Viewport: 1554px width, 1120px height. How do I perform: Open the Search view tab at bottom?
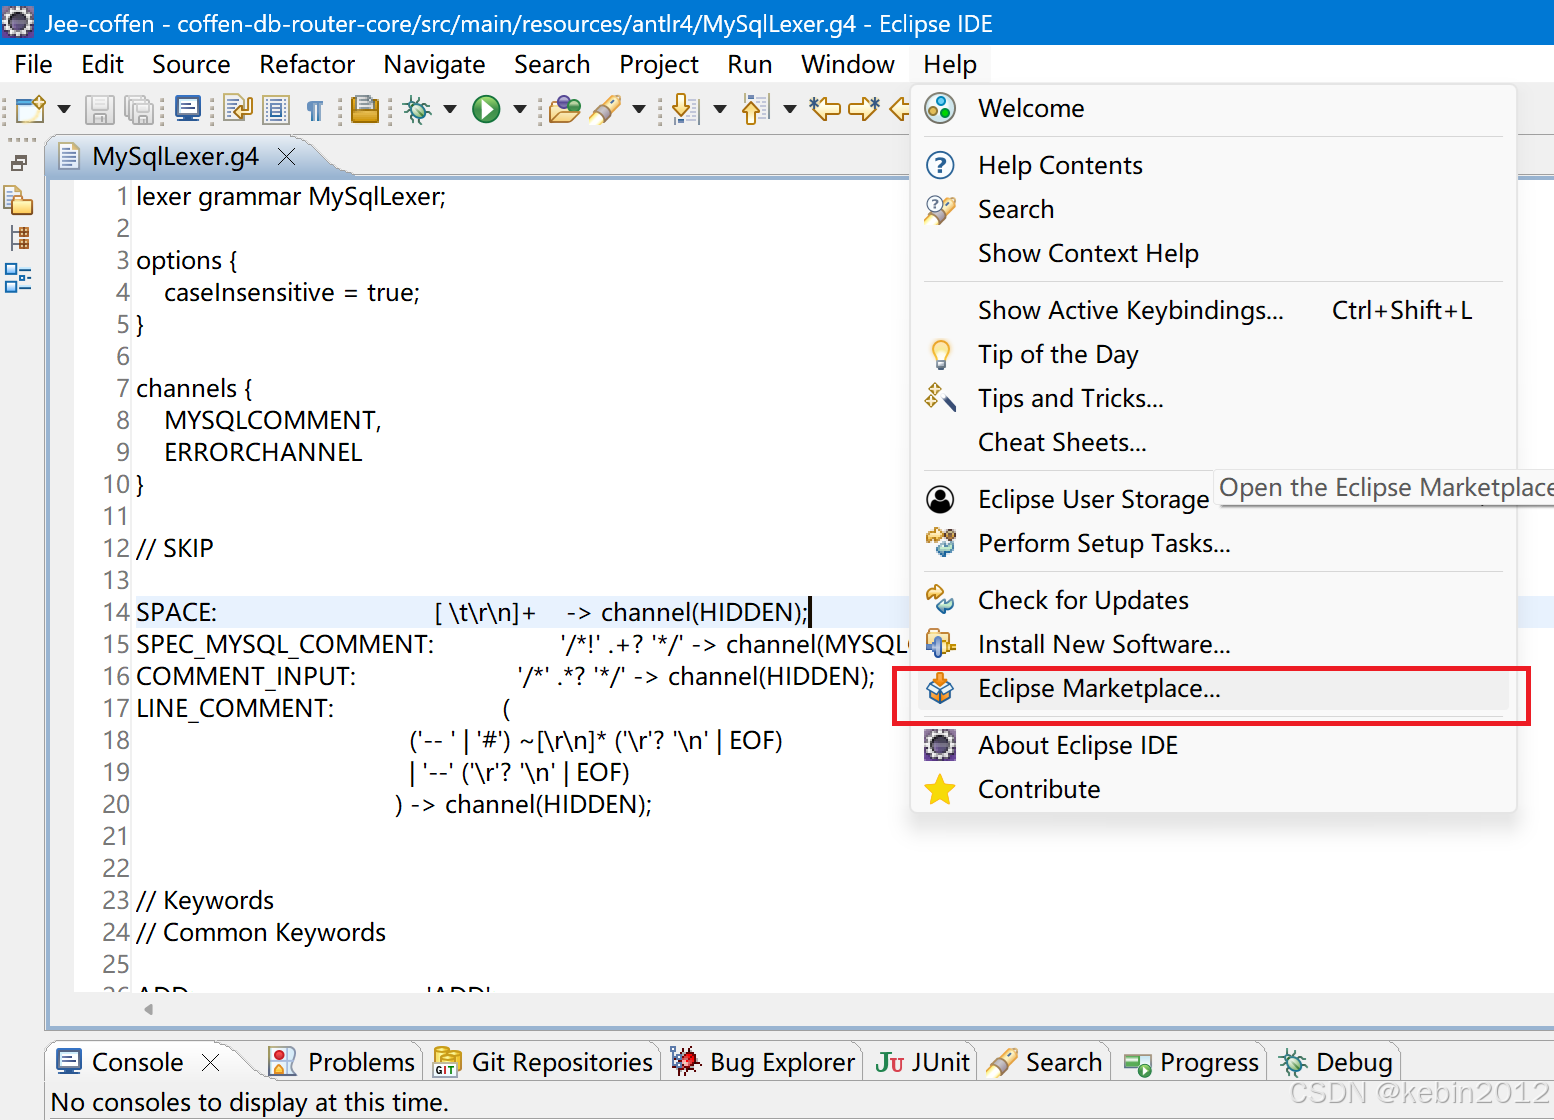1045,1062
